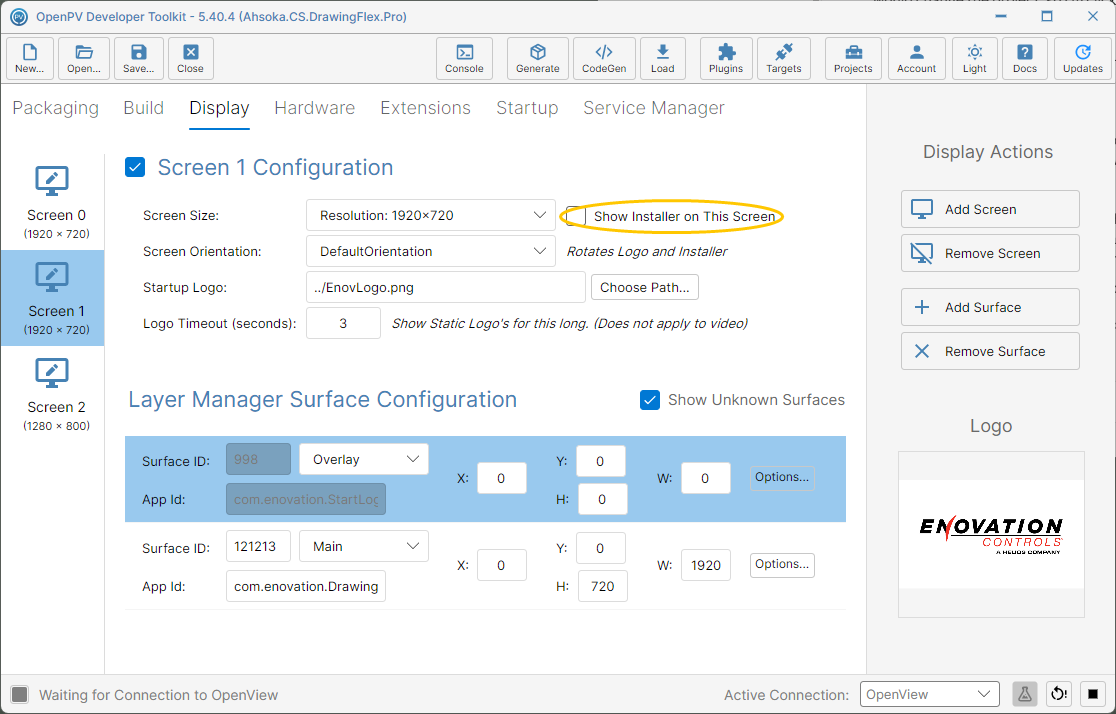Click Remove Screen button
This screenshot has height=714, width=1116.
990,253
